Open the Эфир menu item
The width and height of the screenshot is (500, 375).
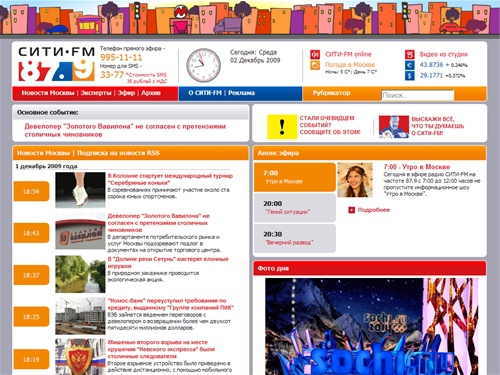[126, 93]
